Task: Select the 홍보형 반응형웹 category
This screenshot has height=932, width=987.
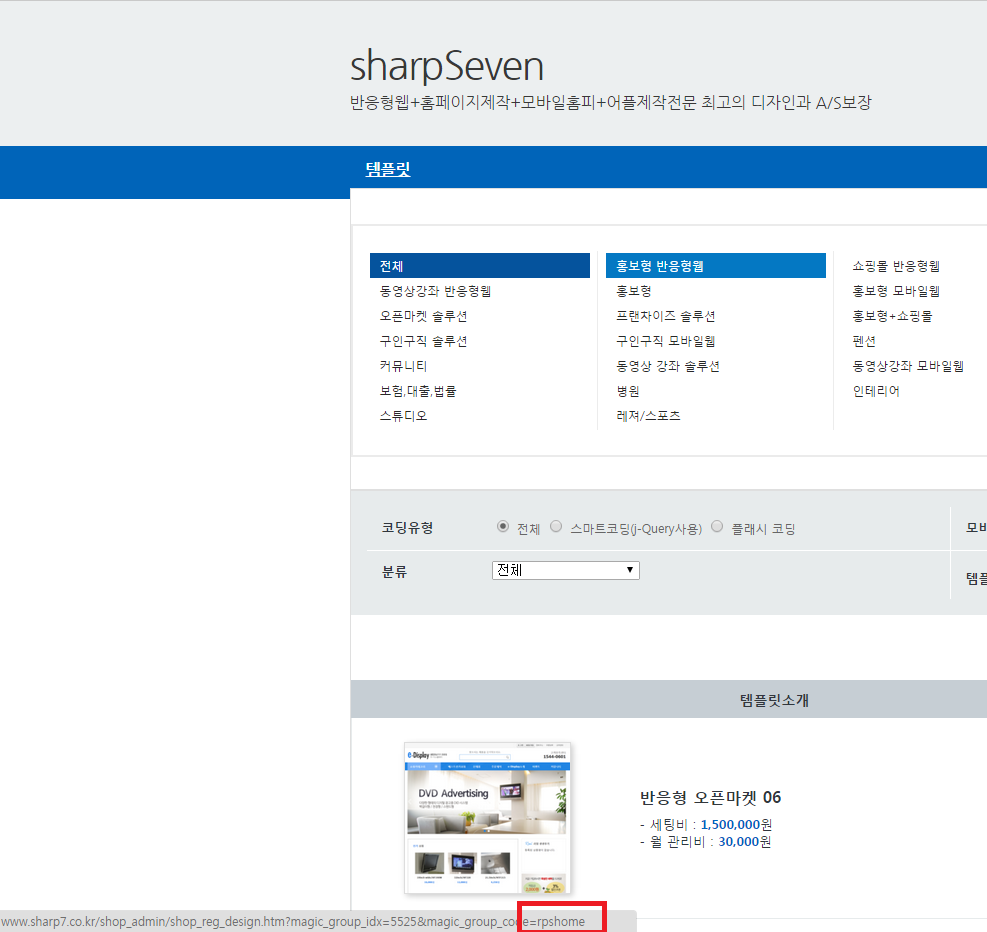Action: 716,266
